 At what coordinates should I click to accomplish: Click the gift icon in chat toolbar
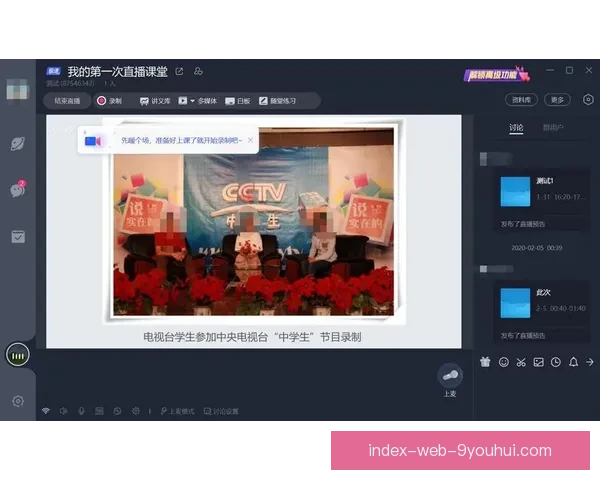click(485, 362)
